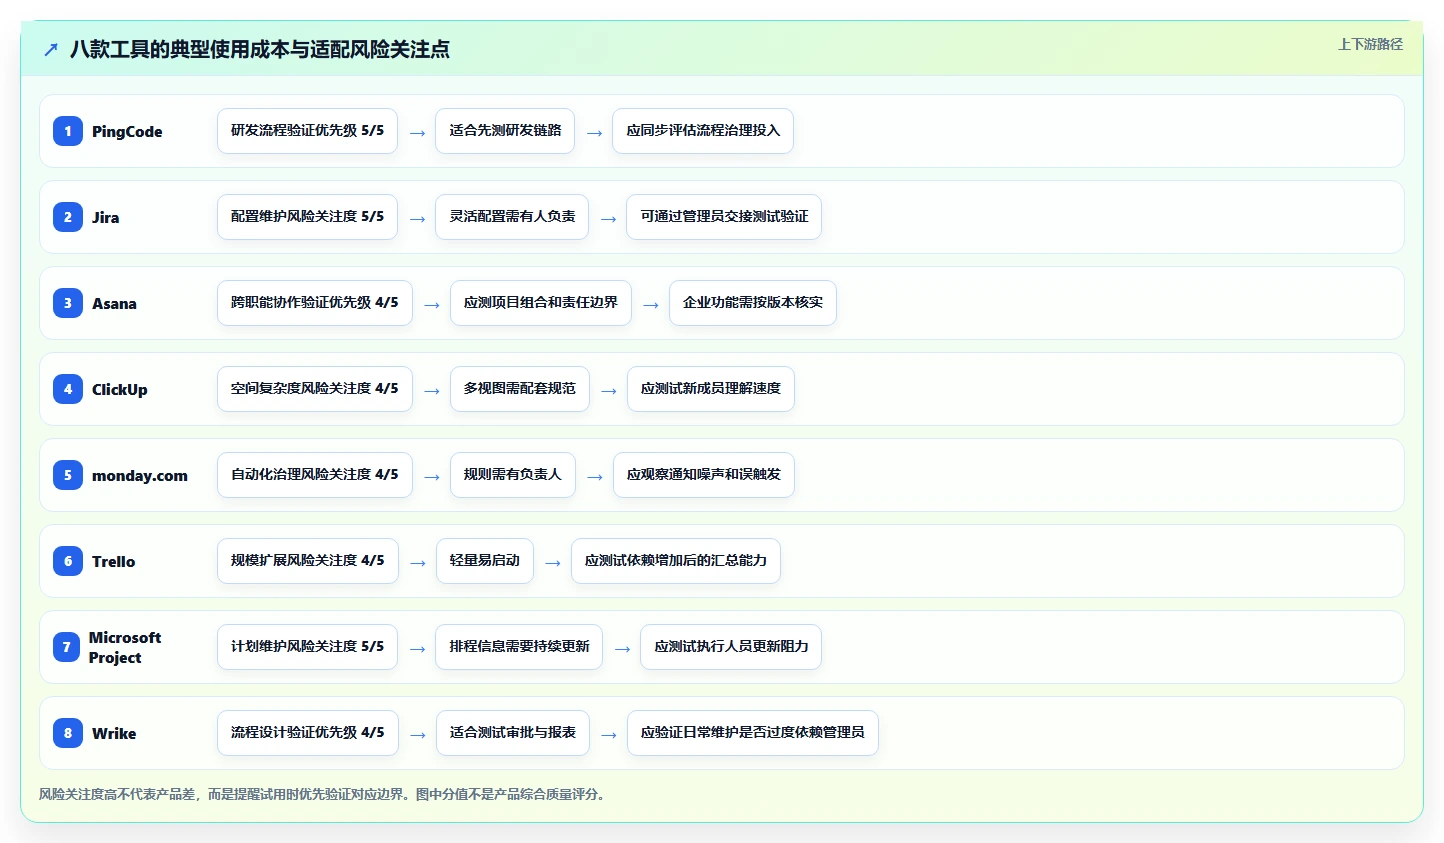Screen dimensions: 1444x843
Task: Click the 规则需有负责人 chip
Action: [513, 475]
